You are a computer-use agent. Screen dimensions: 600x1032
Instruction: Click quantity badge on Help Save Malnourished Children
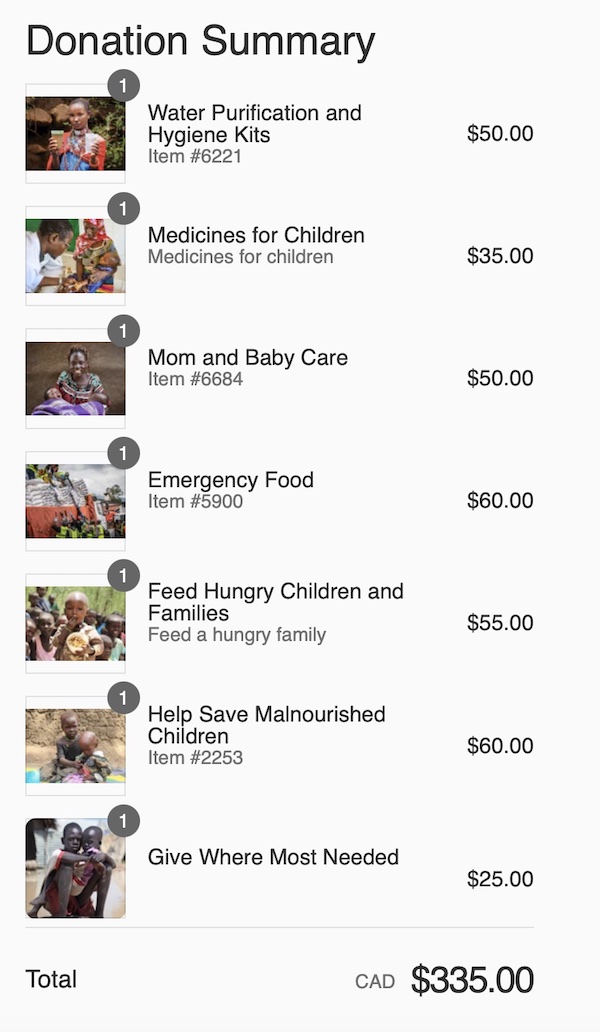pos(123,698)
